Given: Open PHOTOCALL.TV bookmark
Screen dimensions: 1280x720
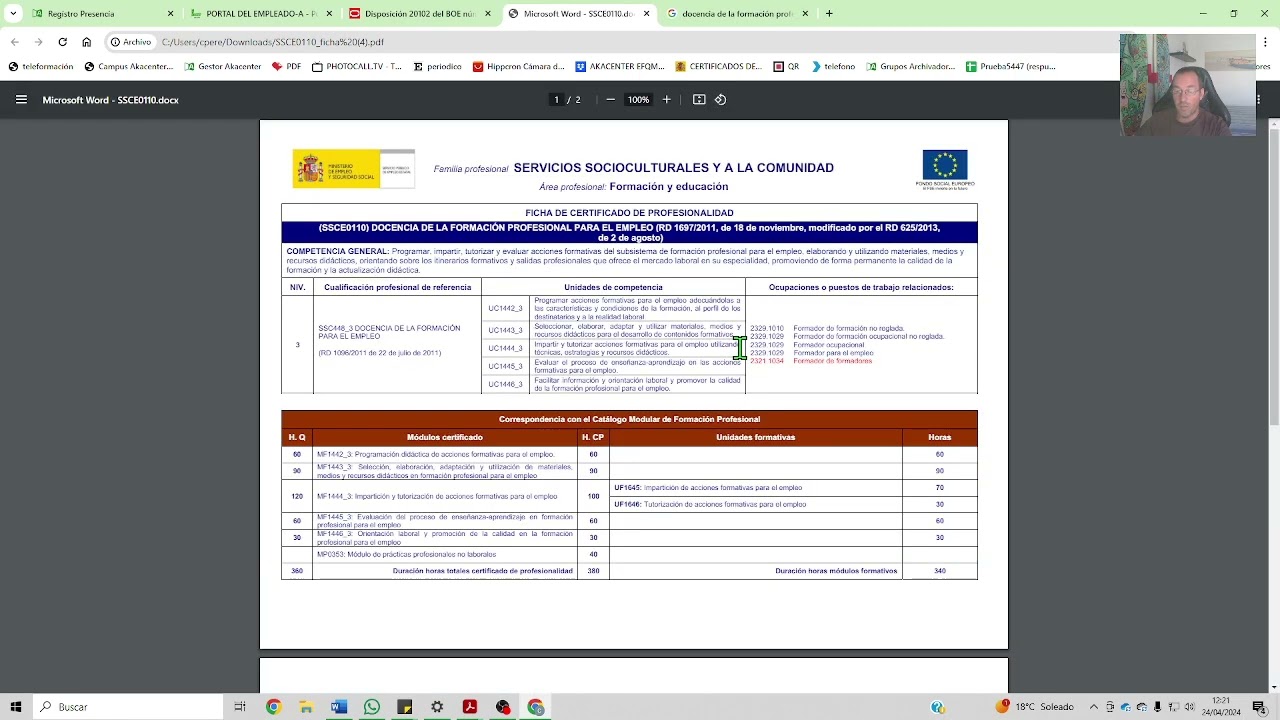Looking at the screenshot, I should coord(357,67).
